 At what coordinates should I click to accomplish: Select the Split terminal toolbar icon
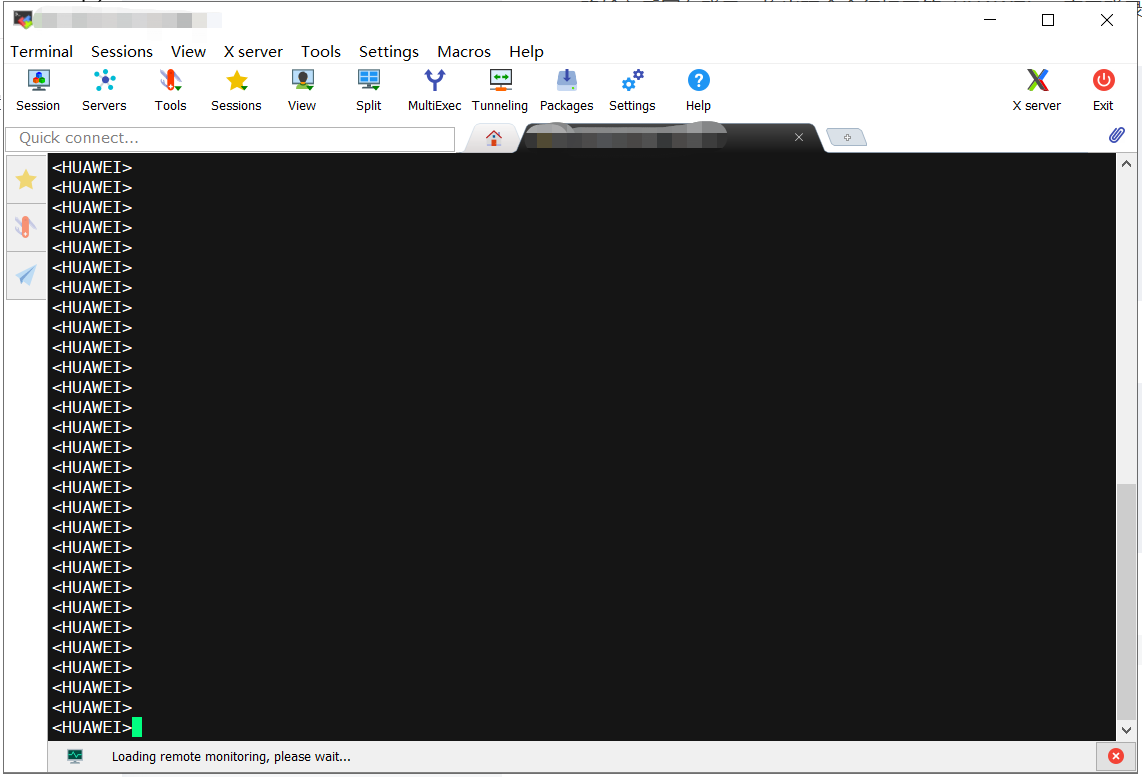click(x=369, y=90)
